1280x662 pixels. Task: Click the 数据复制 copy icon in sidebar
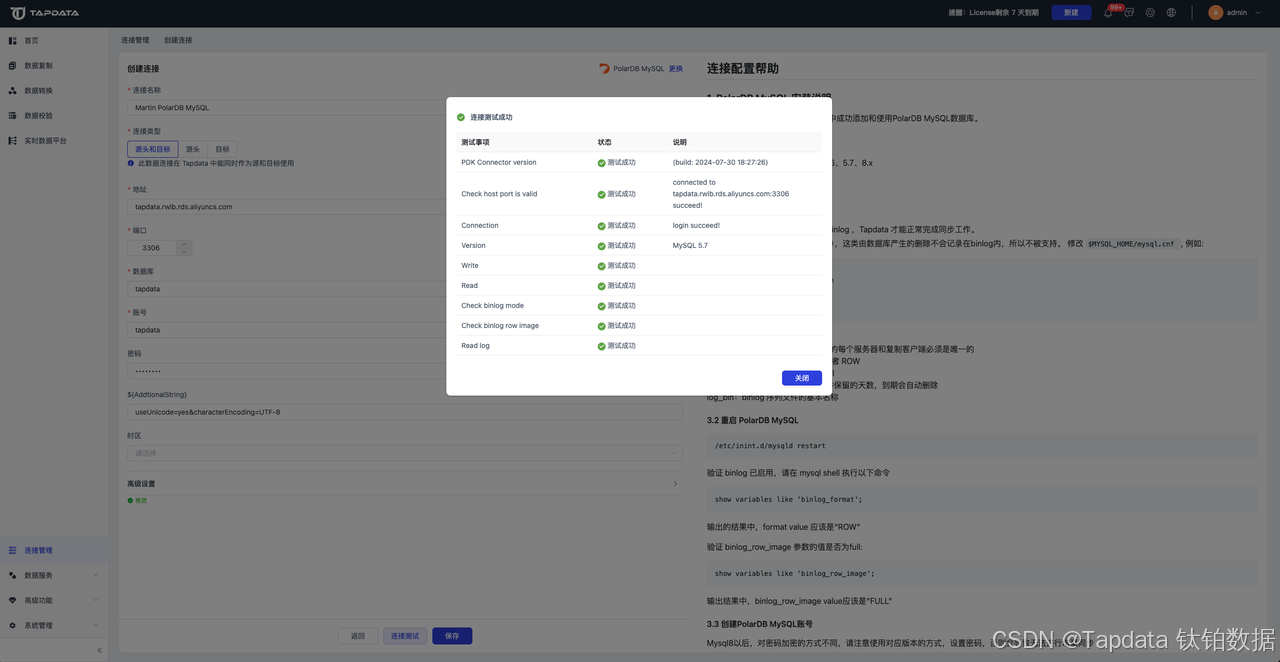[12, 65]
